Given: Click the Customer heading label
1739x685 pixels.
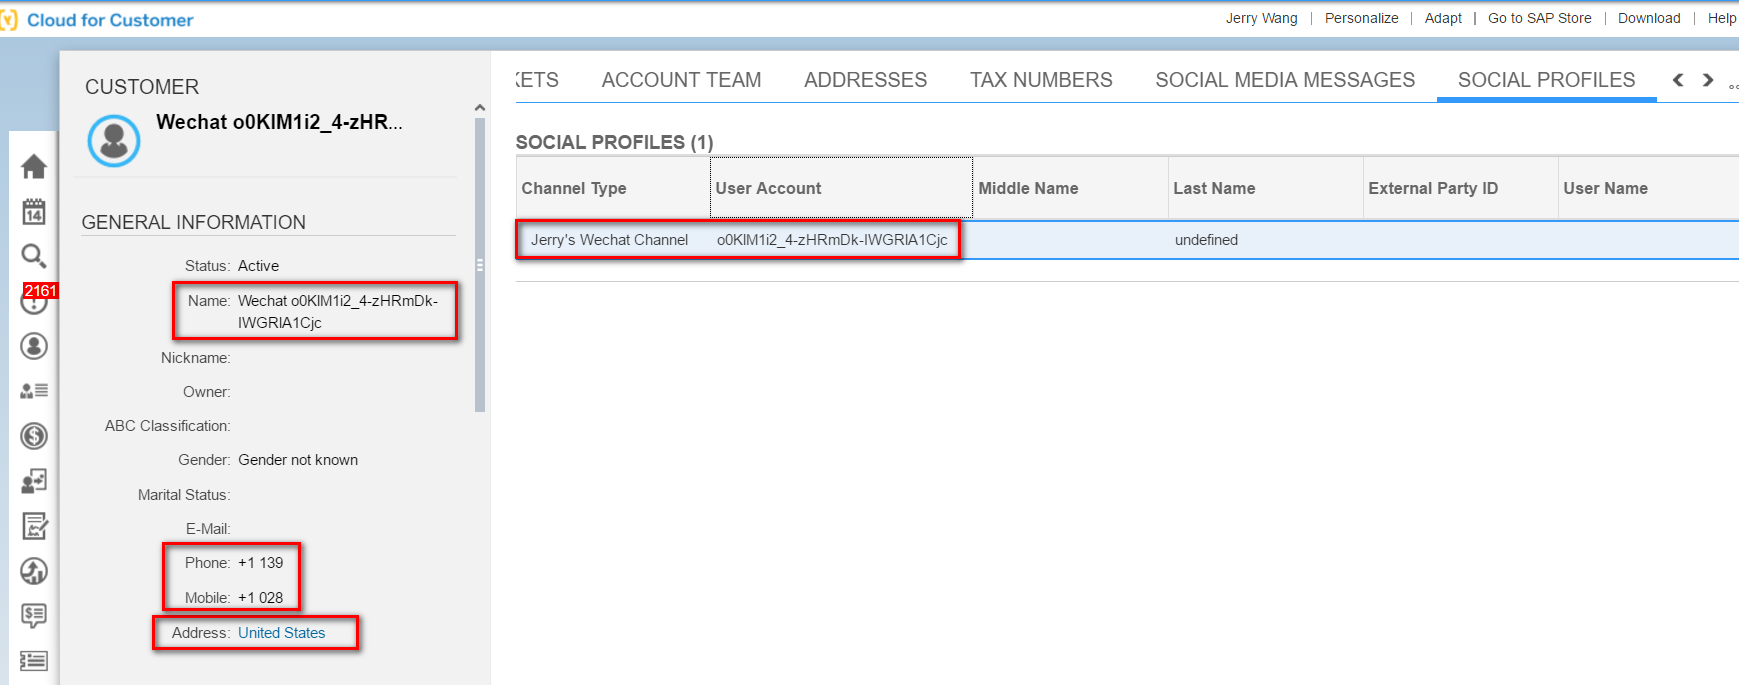Looking at the screenshot, I should pyautogui.click(x=142, y=87).
